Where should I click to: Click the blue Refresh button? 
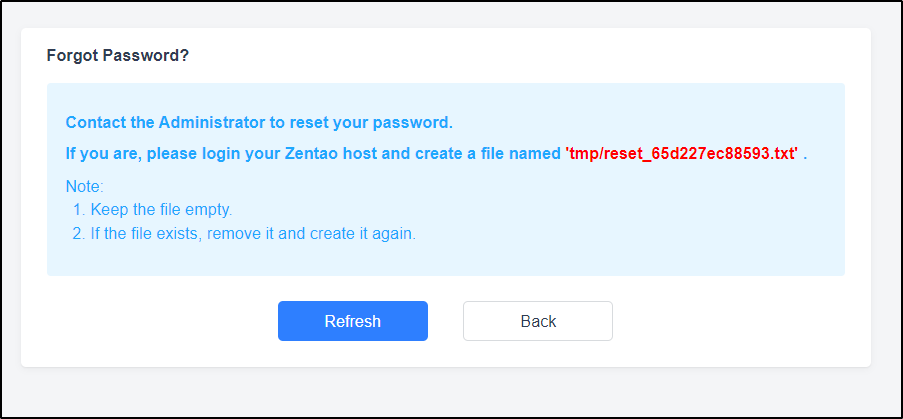coord(352,321)
